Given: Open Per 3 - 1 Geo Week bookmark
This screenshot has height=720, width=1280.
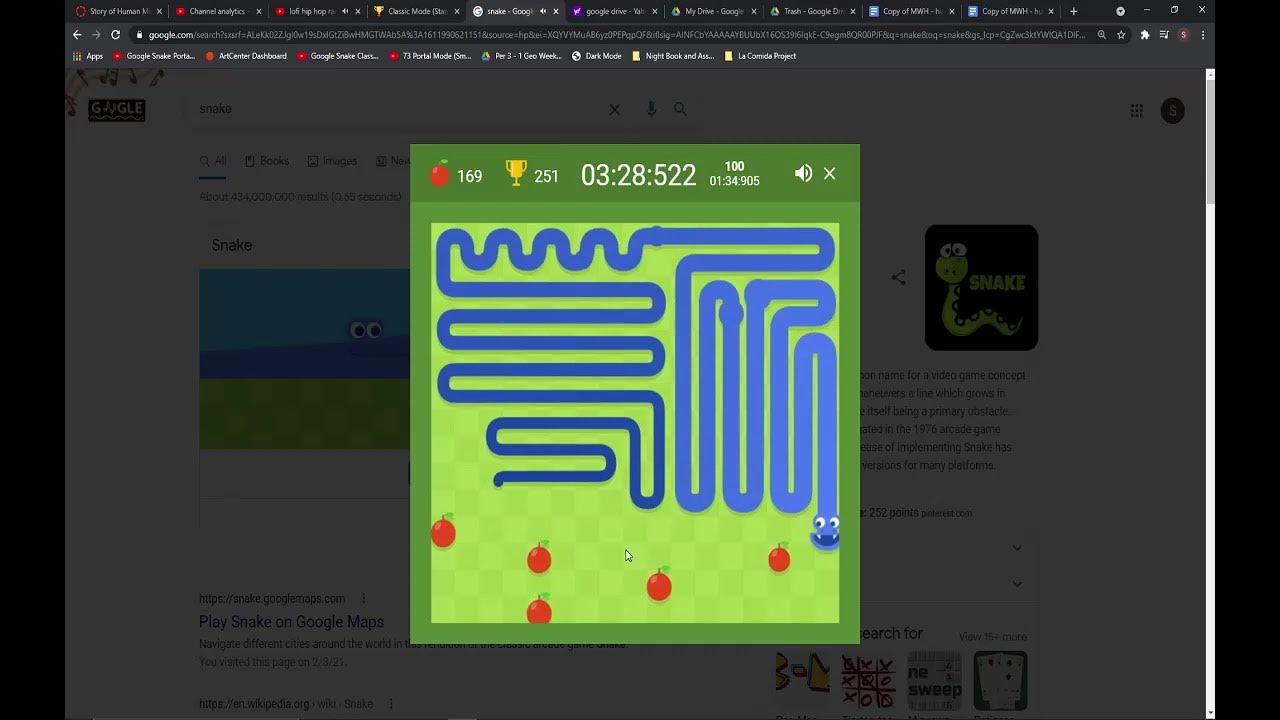Looking at the screenshot, I should (522, 56).
